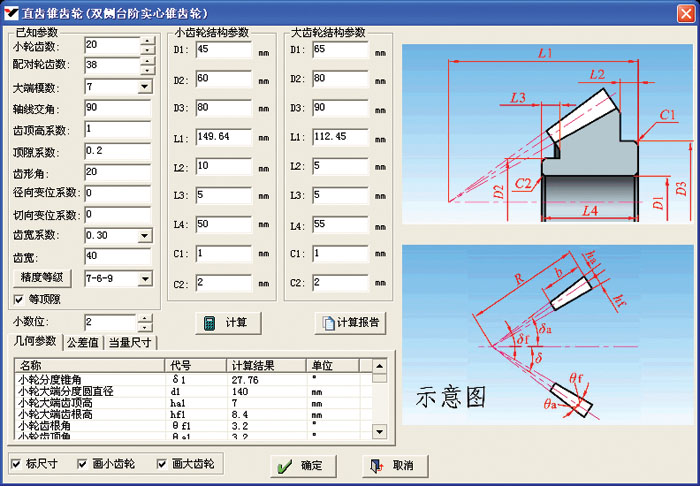The image size is (700, 486).
Task: Open the 当量尺寸 tab
Action: (x=130, y=343)
